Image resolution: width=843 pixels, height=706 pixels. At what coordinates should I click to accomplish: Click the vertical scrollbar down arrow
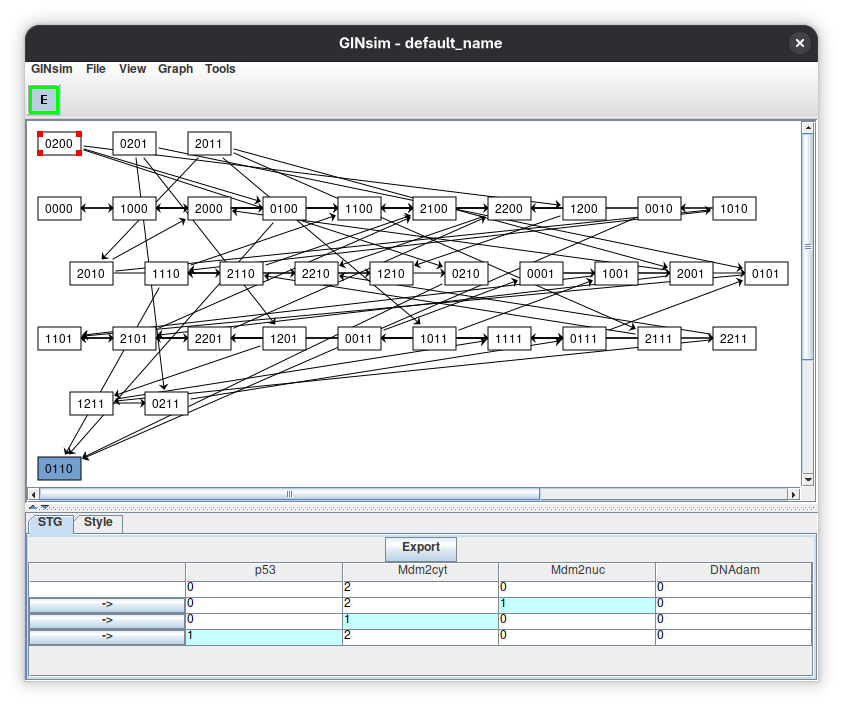coord(808,479)
